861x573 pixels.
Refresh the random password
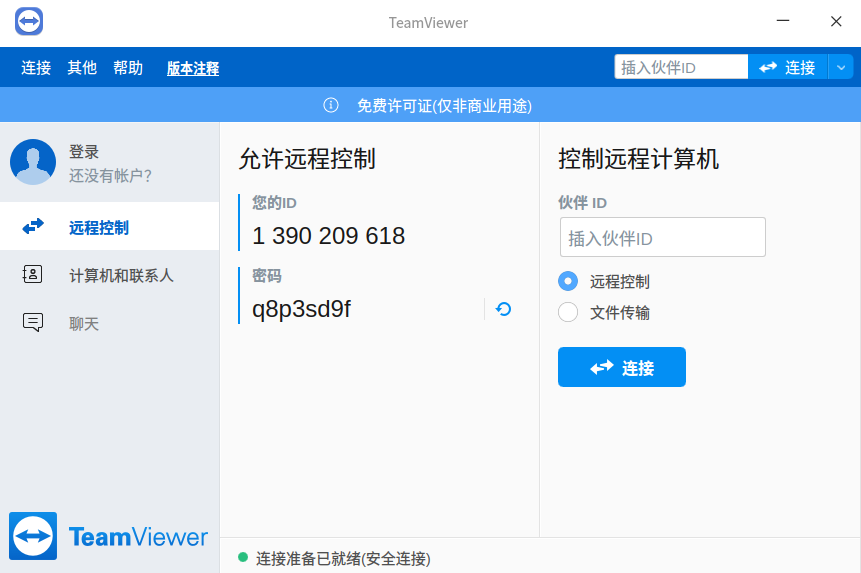coord(503,309)
